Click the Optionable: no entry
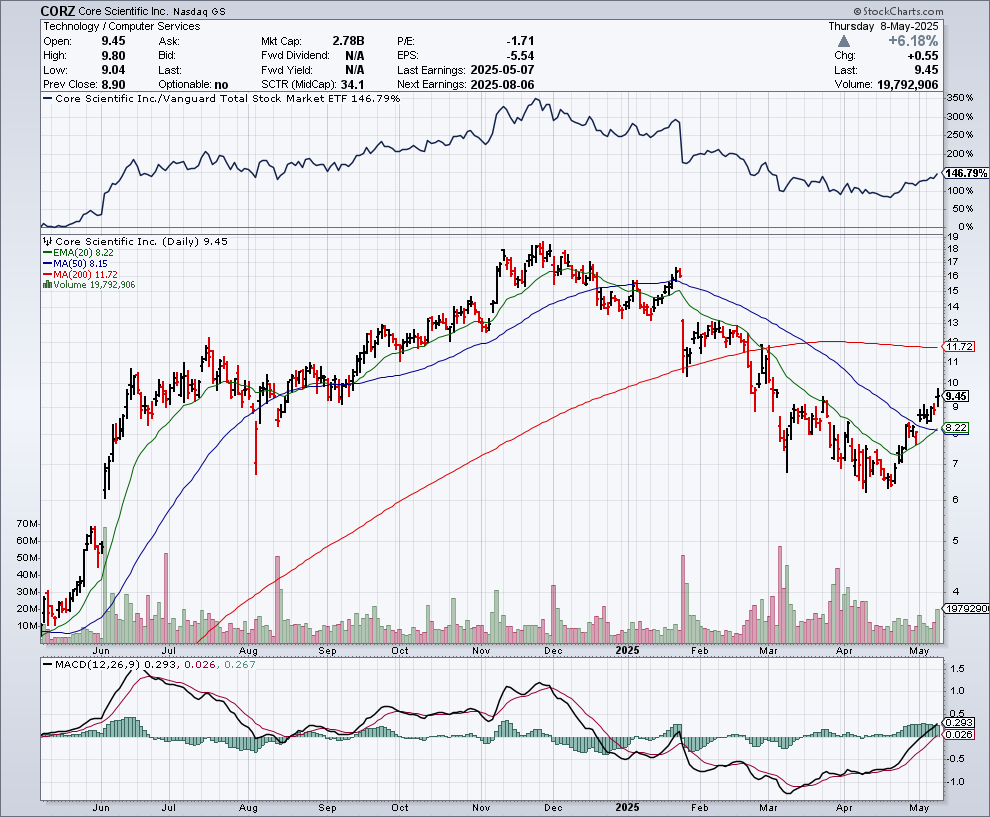Image resolution: width=990 pixels, height=817 pixels. (x=193, y=85)
